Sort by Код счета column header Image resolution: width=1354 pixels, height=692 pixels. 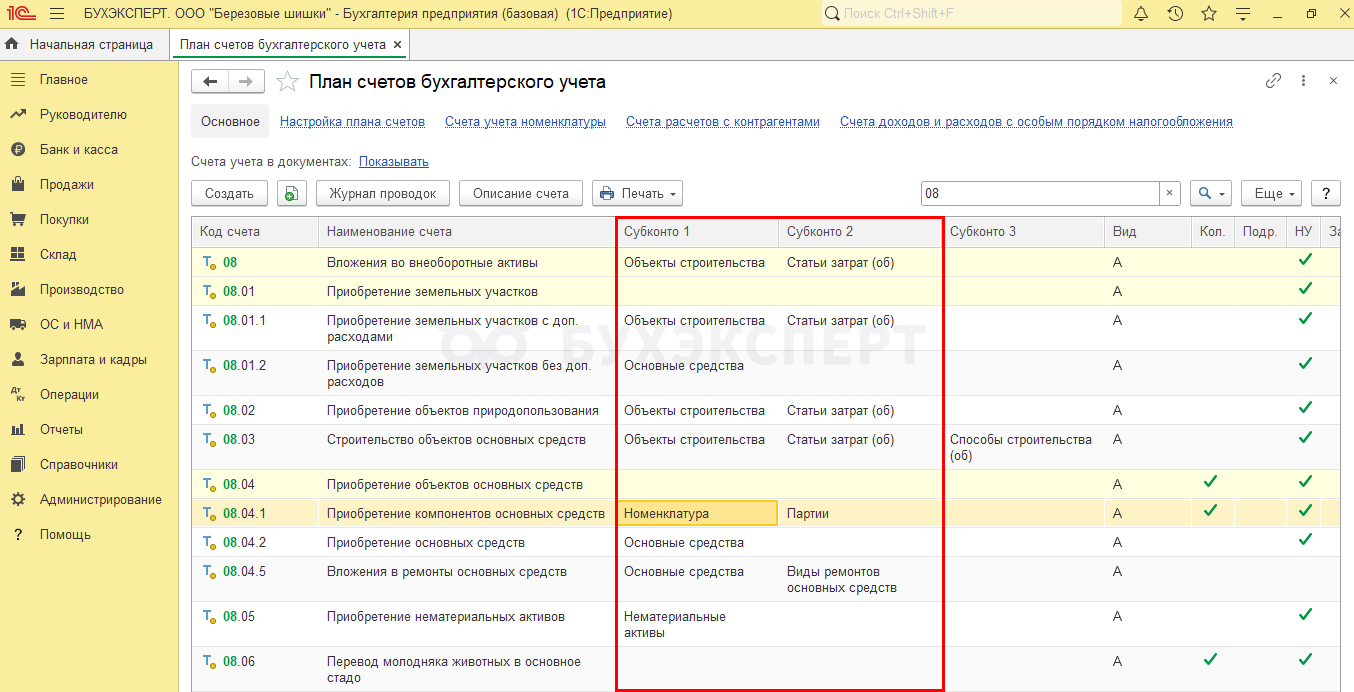255,232
